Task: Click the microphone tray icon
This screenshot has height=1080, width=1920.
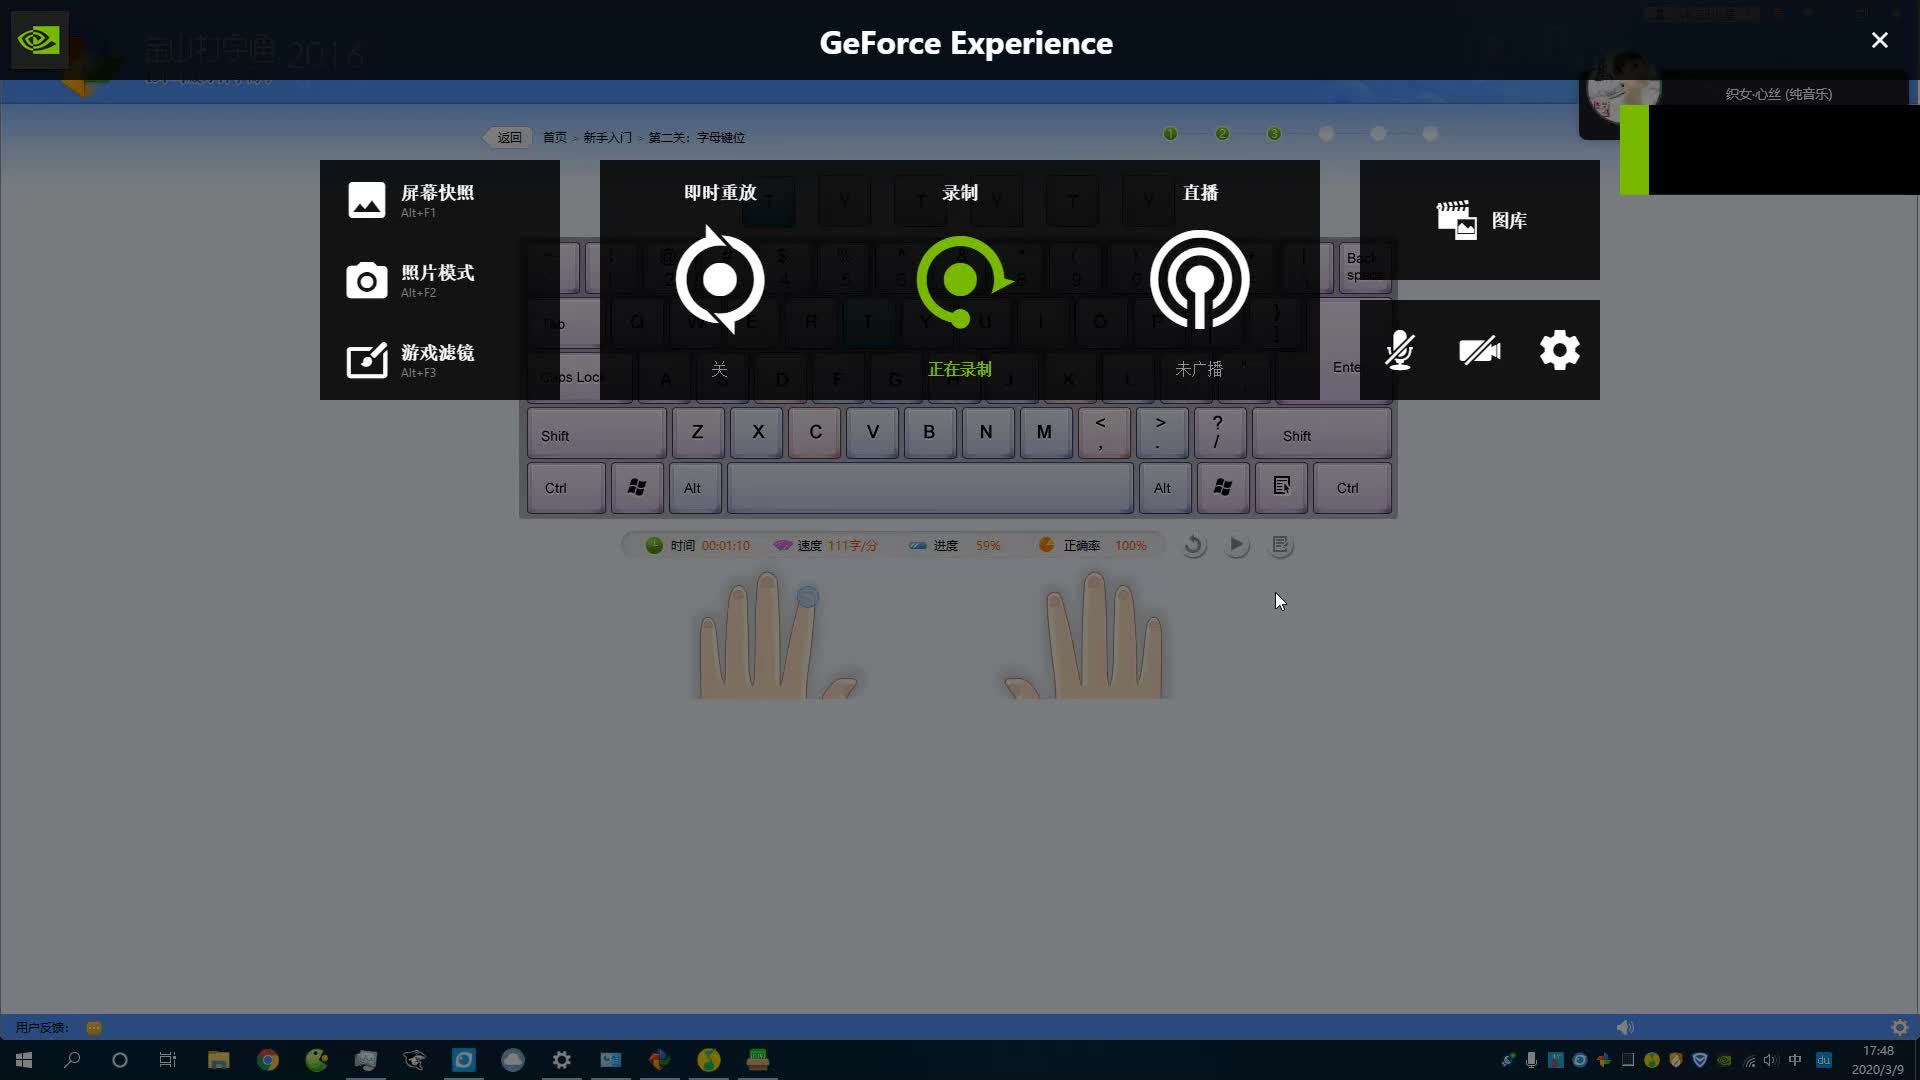Action: 1531,1060
